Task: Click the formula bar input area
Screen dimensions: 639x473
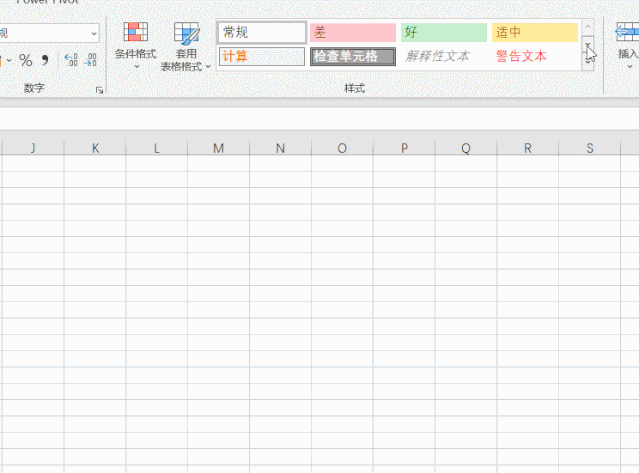Action: 320,119
